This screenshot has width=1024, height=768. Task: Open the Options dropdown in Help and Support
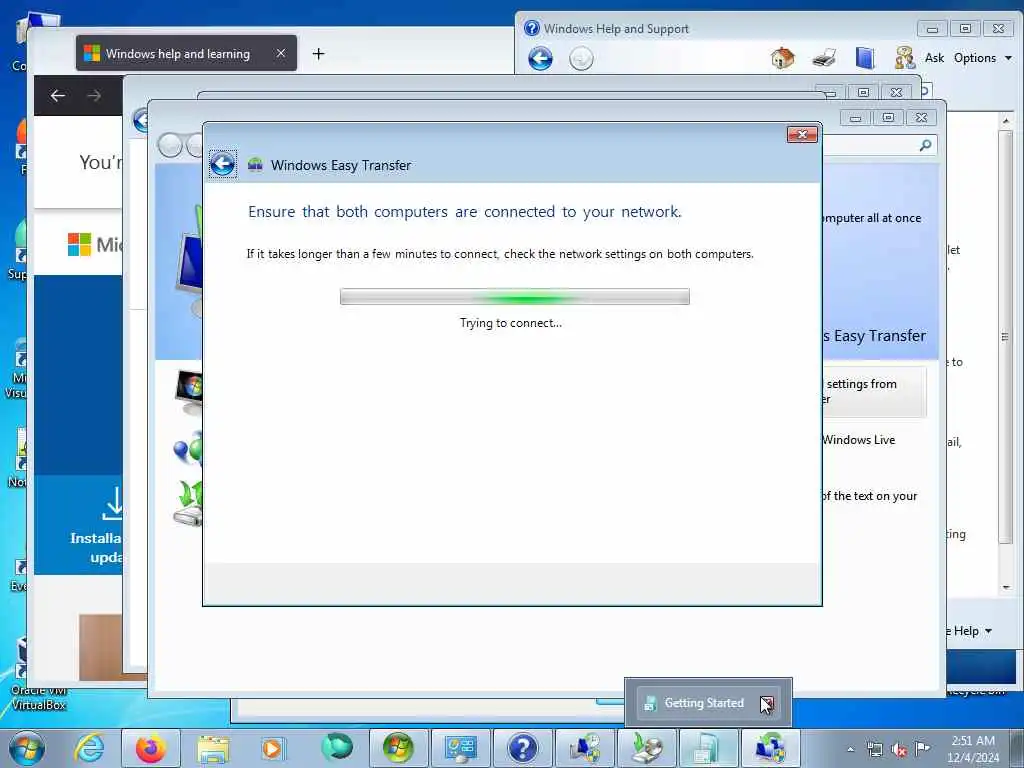point(982,58)
